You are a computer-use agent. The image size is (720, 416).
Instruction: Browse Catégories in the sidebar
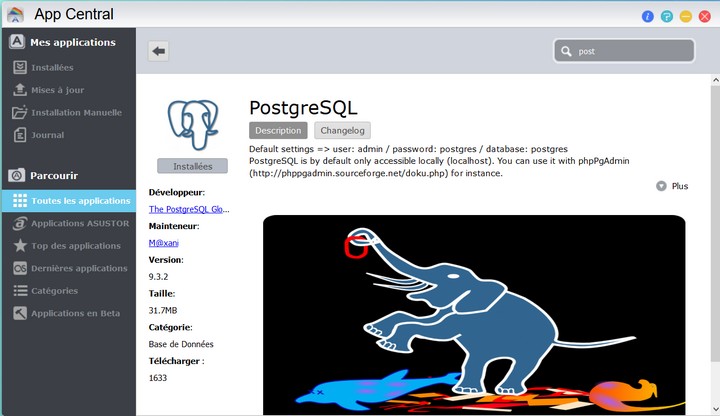(x=69, y=291)
